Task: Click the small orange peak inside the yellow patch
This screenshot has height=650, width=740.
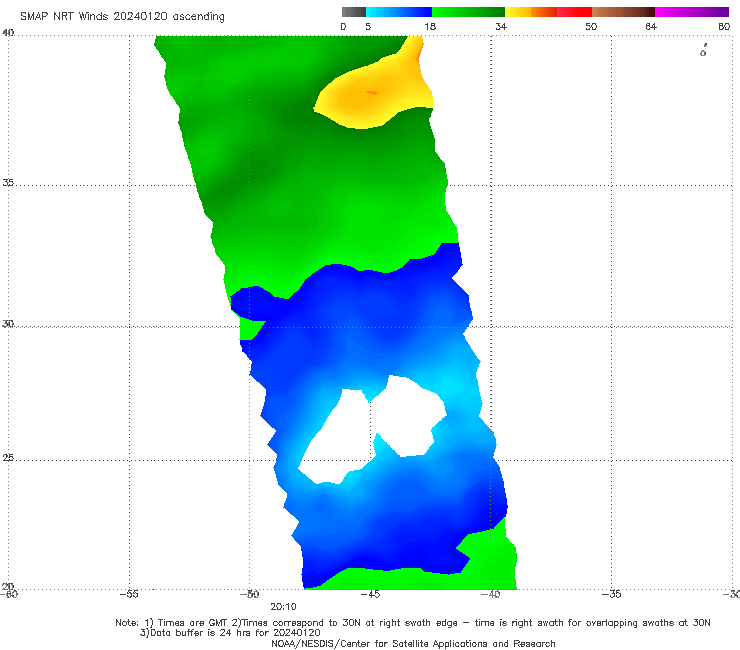Action: 371,93
